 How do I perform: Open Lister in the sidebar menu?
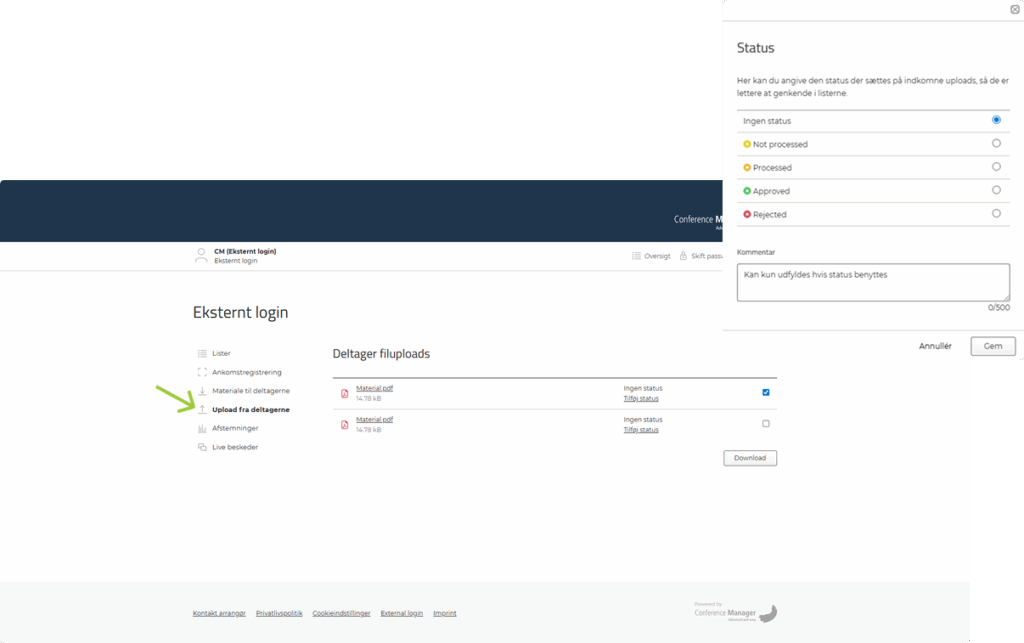(x=221, y=353)
